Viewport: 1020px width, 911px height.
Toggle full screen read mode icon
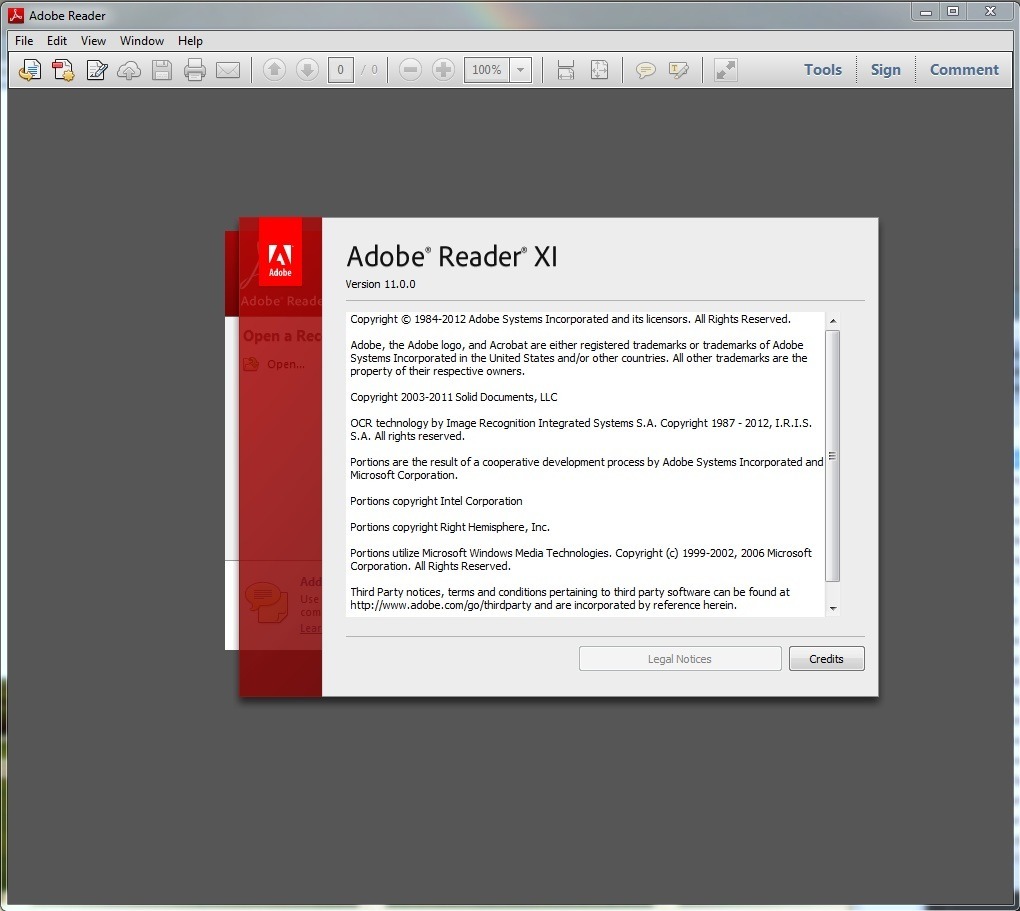pyautogui.click(x=726, y=70)
